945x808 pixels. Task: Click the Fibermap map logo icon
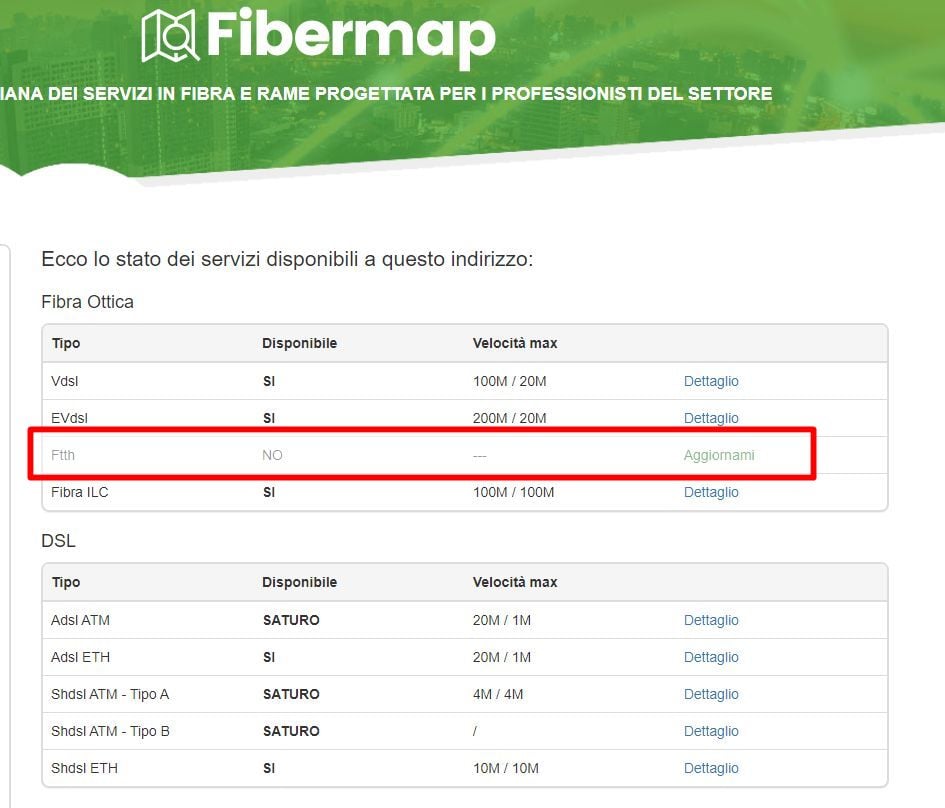tap(170, 36)
